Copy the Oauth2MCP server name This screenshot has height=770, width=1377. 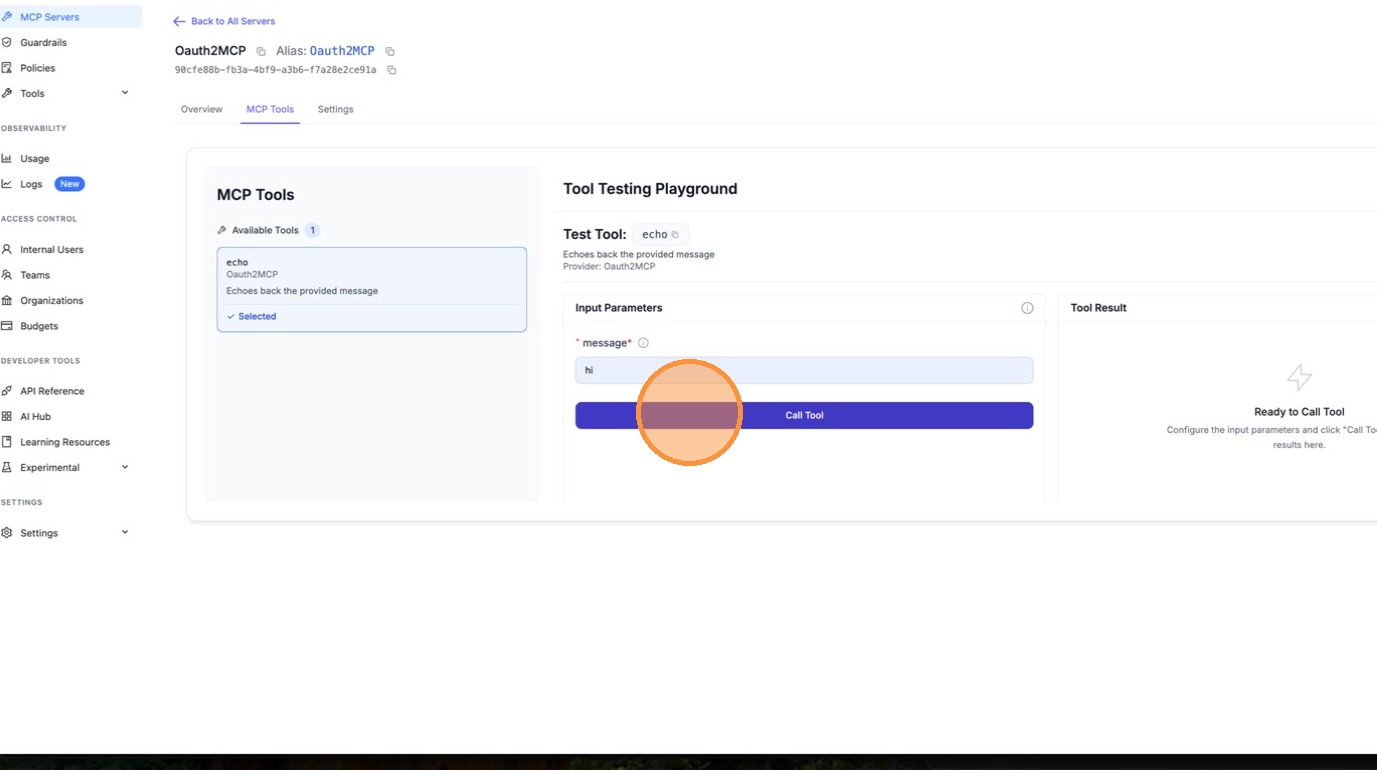[261, 51]
